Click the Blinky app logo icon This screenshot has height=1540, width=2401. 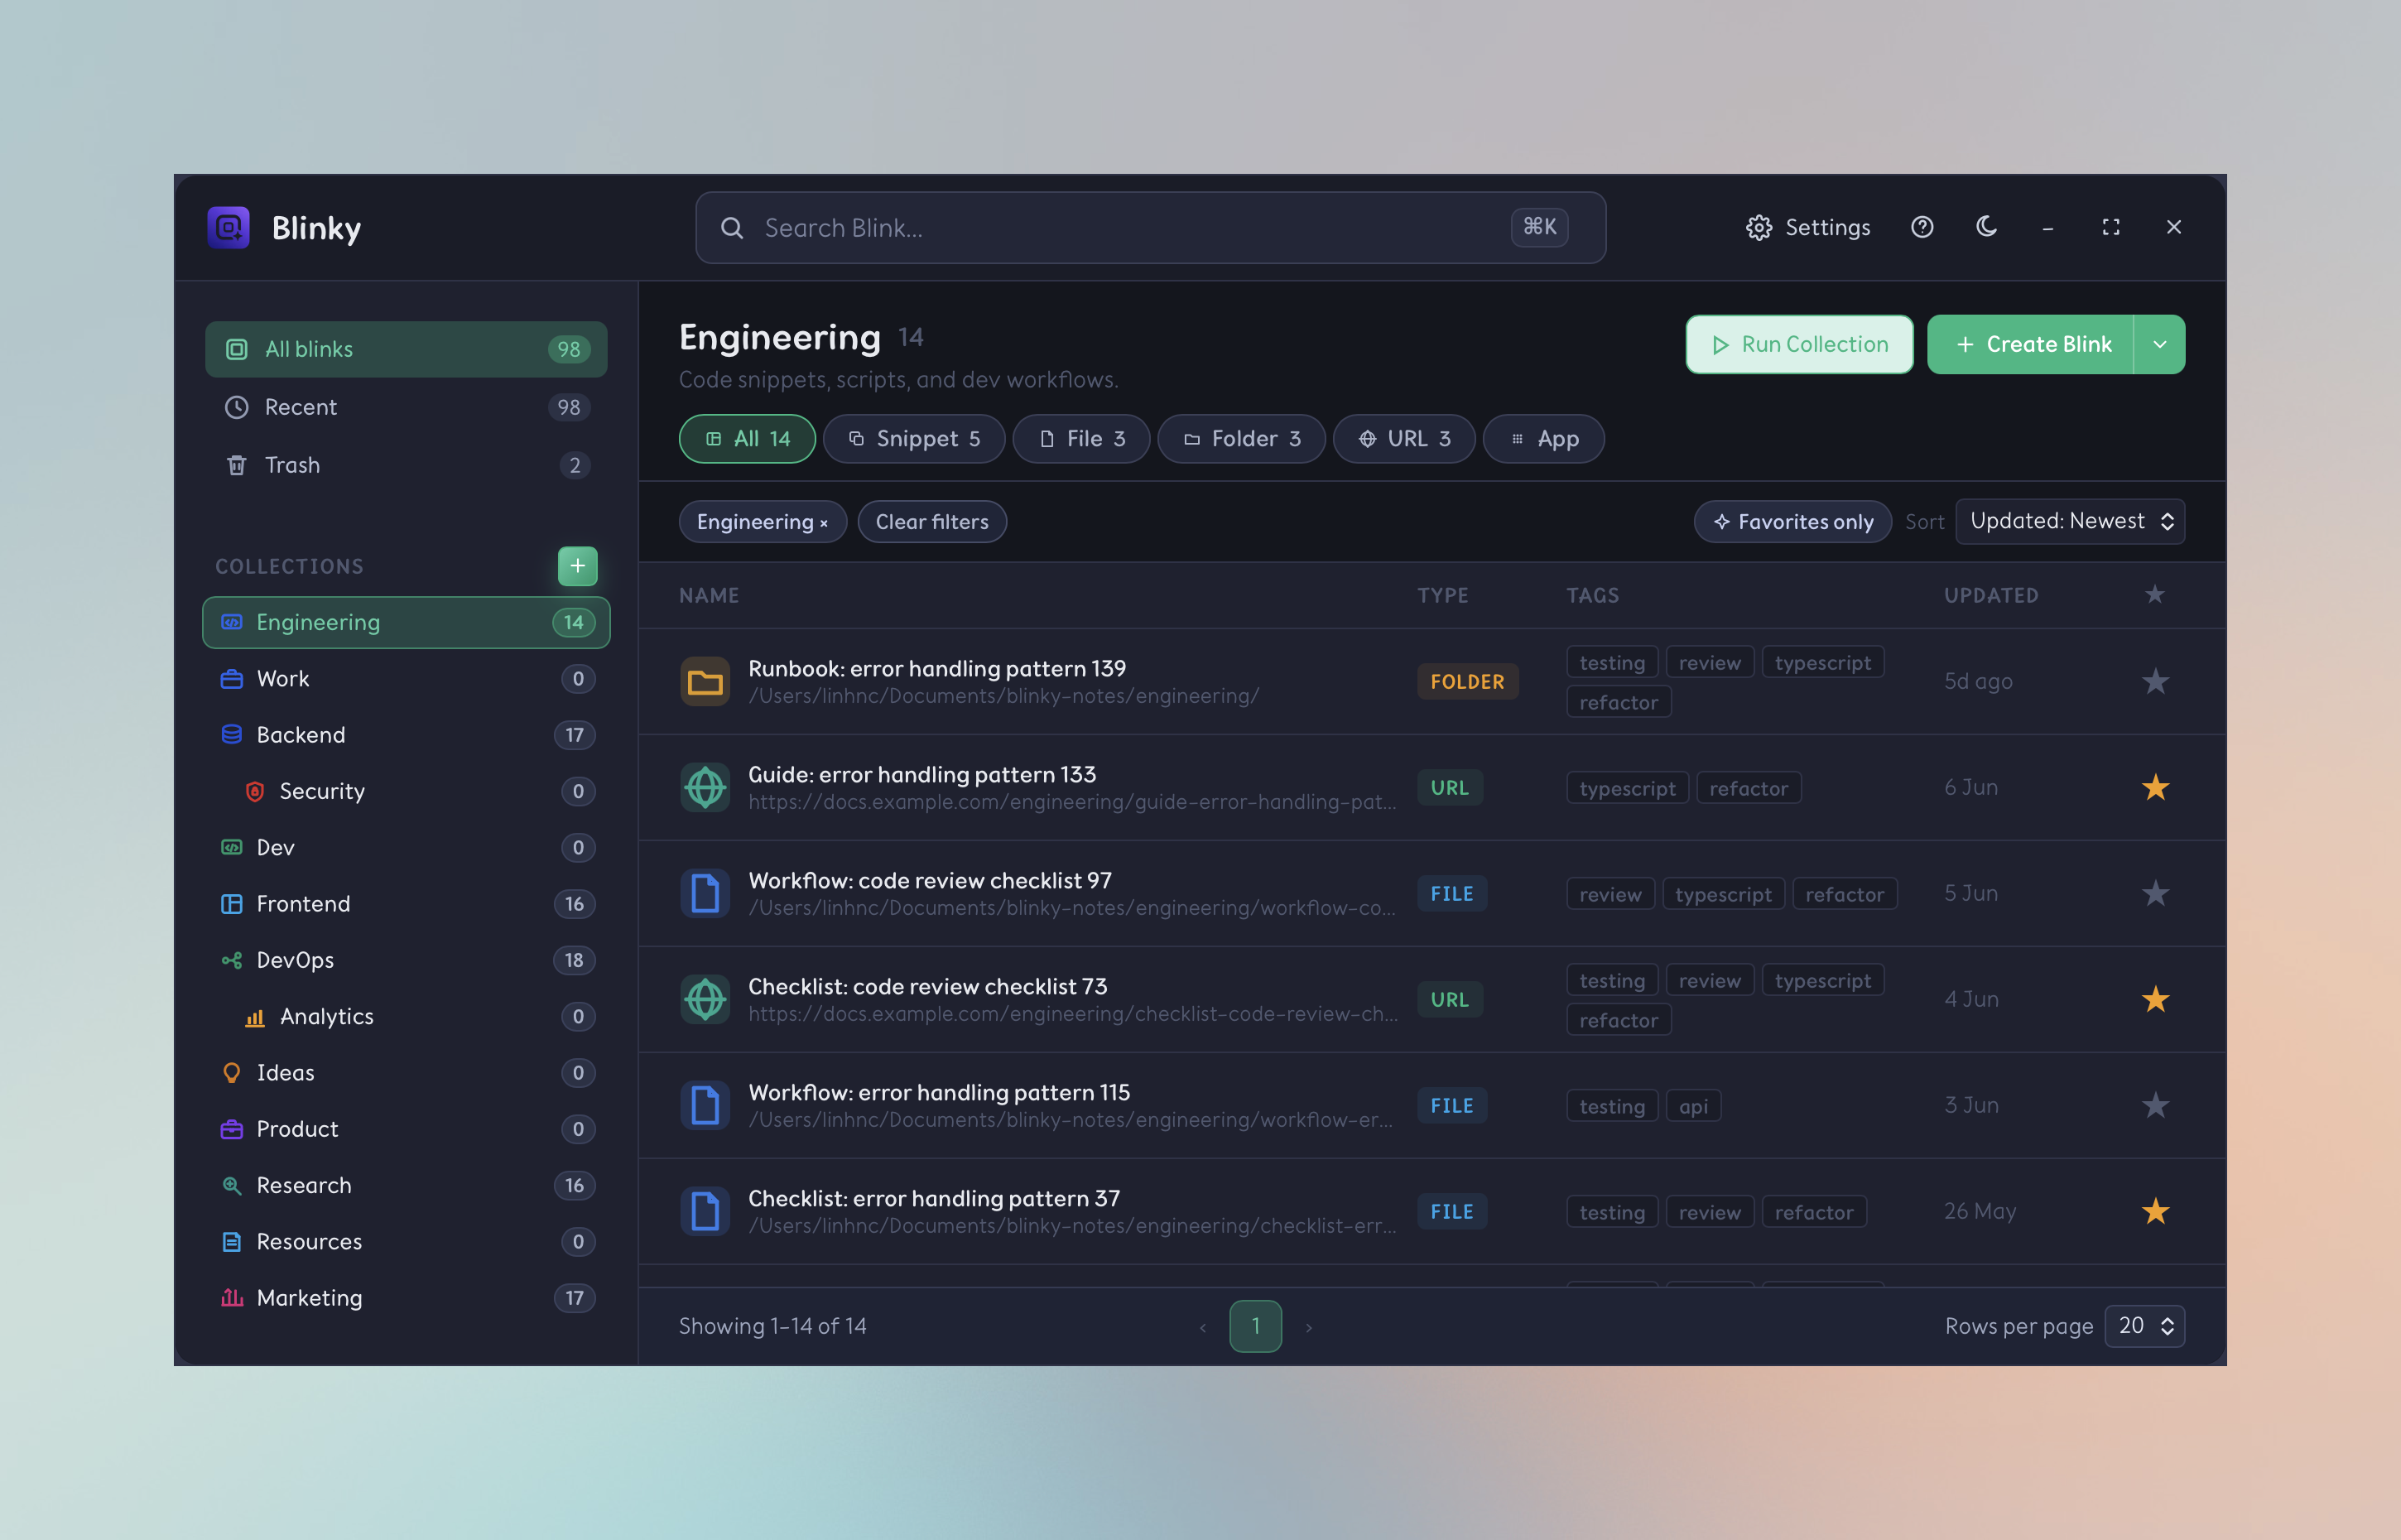(228, 227)
